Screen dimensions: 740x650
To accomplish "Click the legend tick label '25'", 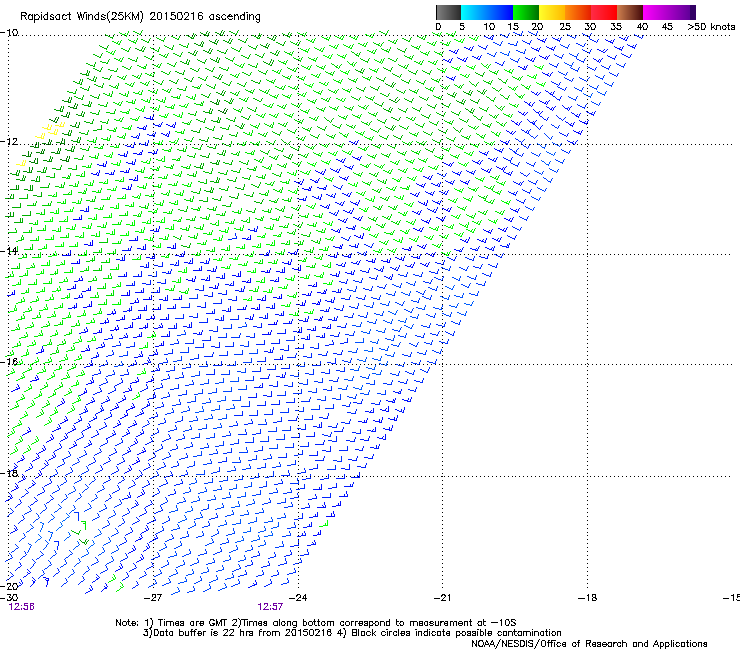I will coord(565,27).
